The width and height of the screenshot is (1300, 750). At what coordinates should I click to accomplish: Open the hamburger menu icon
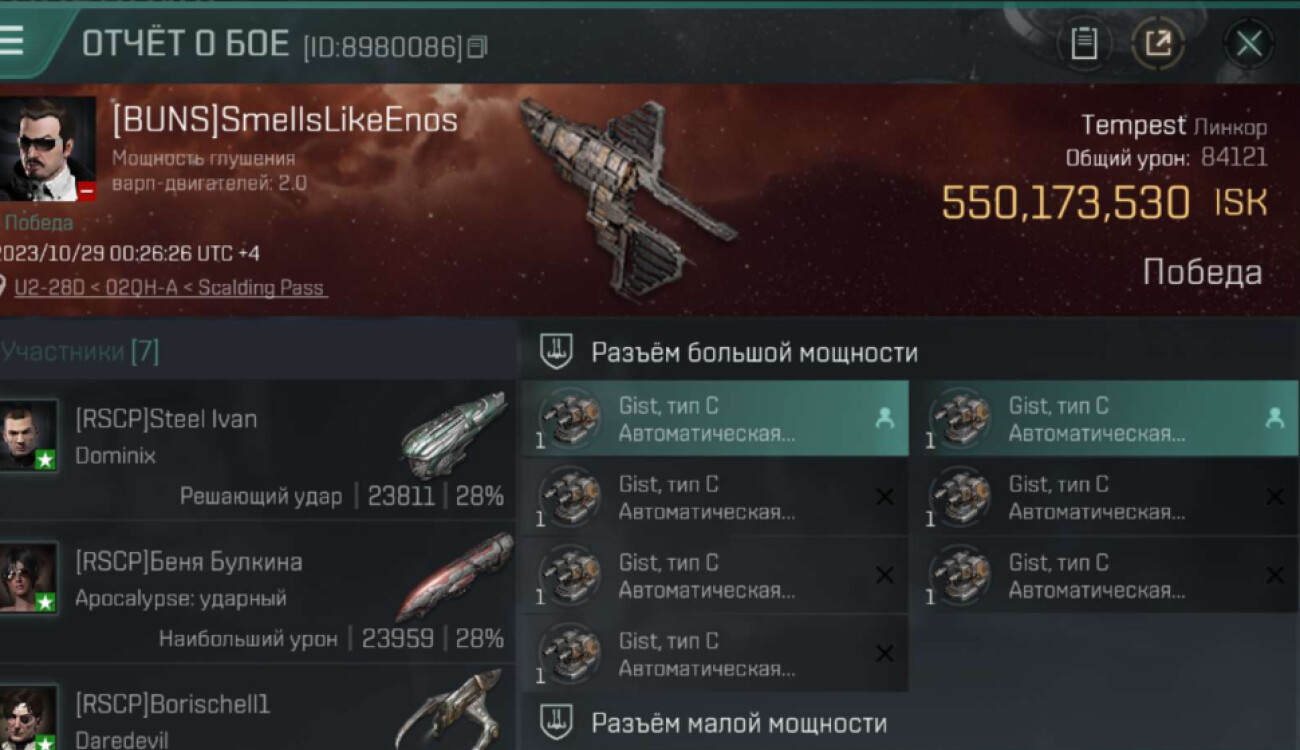[12, 41]
